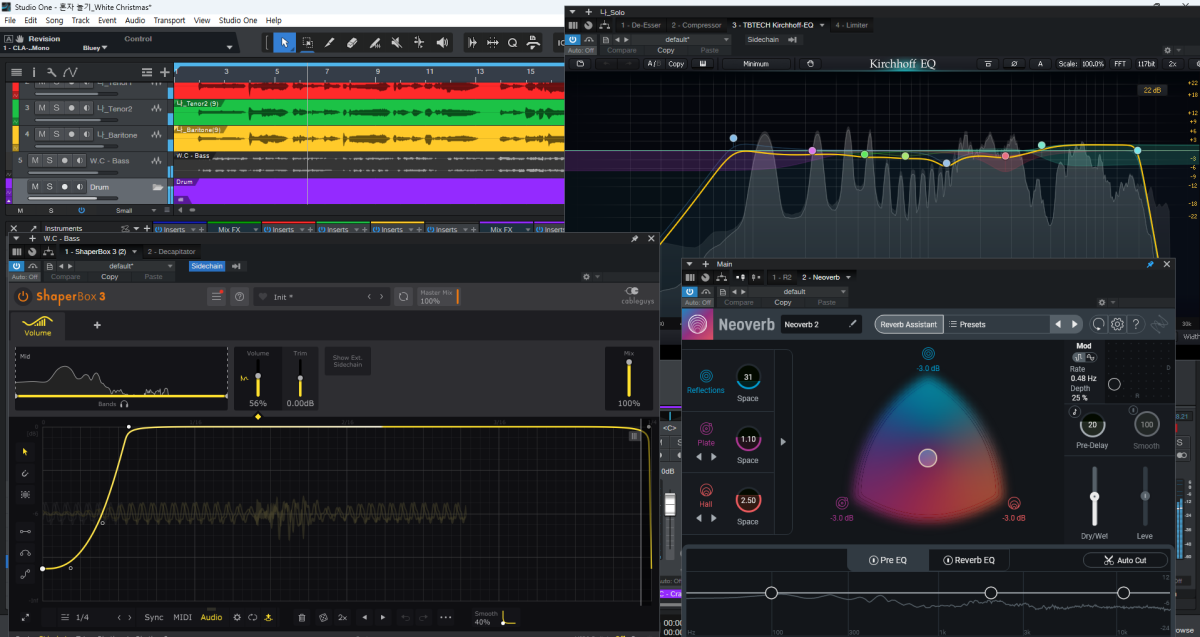The height and width of the screenshot is (637, 1200).
Task: Click Kirchhoff EQ phase invert Ø icon
Action: pyautogui.click(x=1013, y=64)
